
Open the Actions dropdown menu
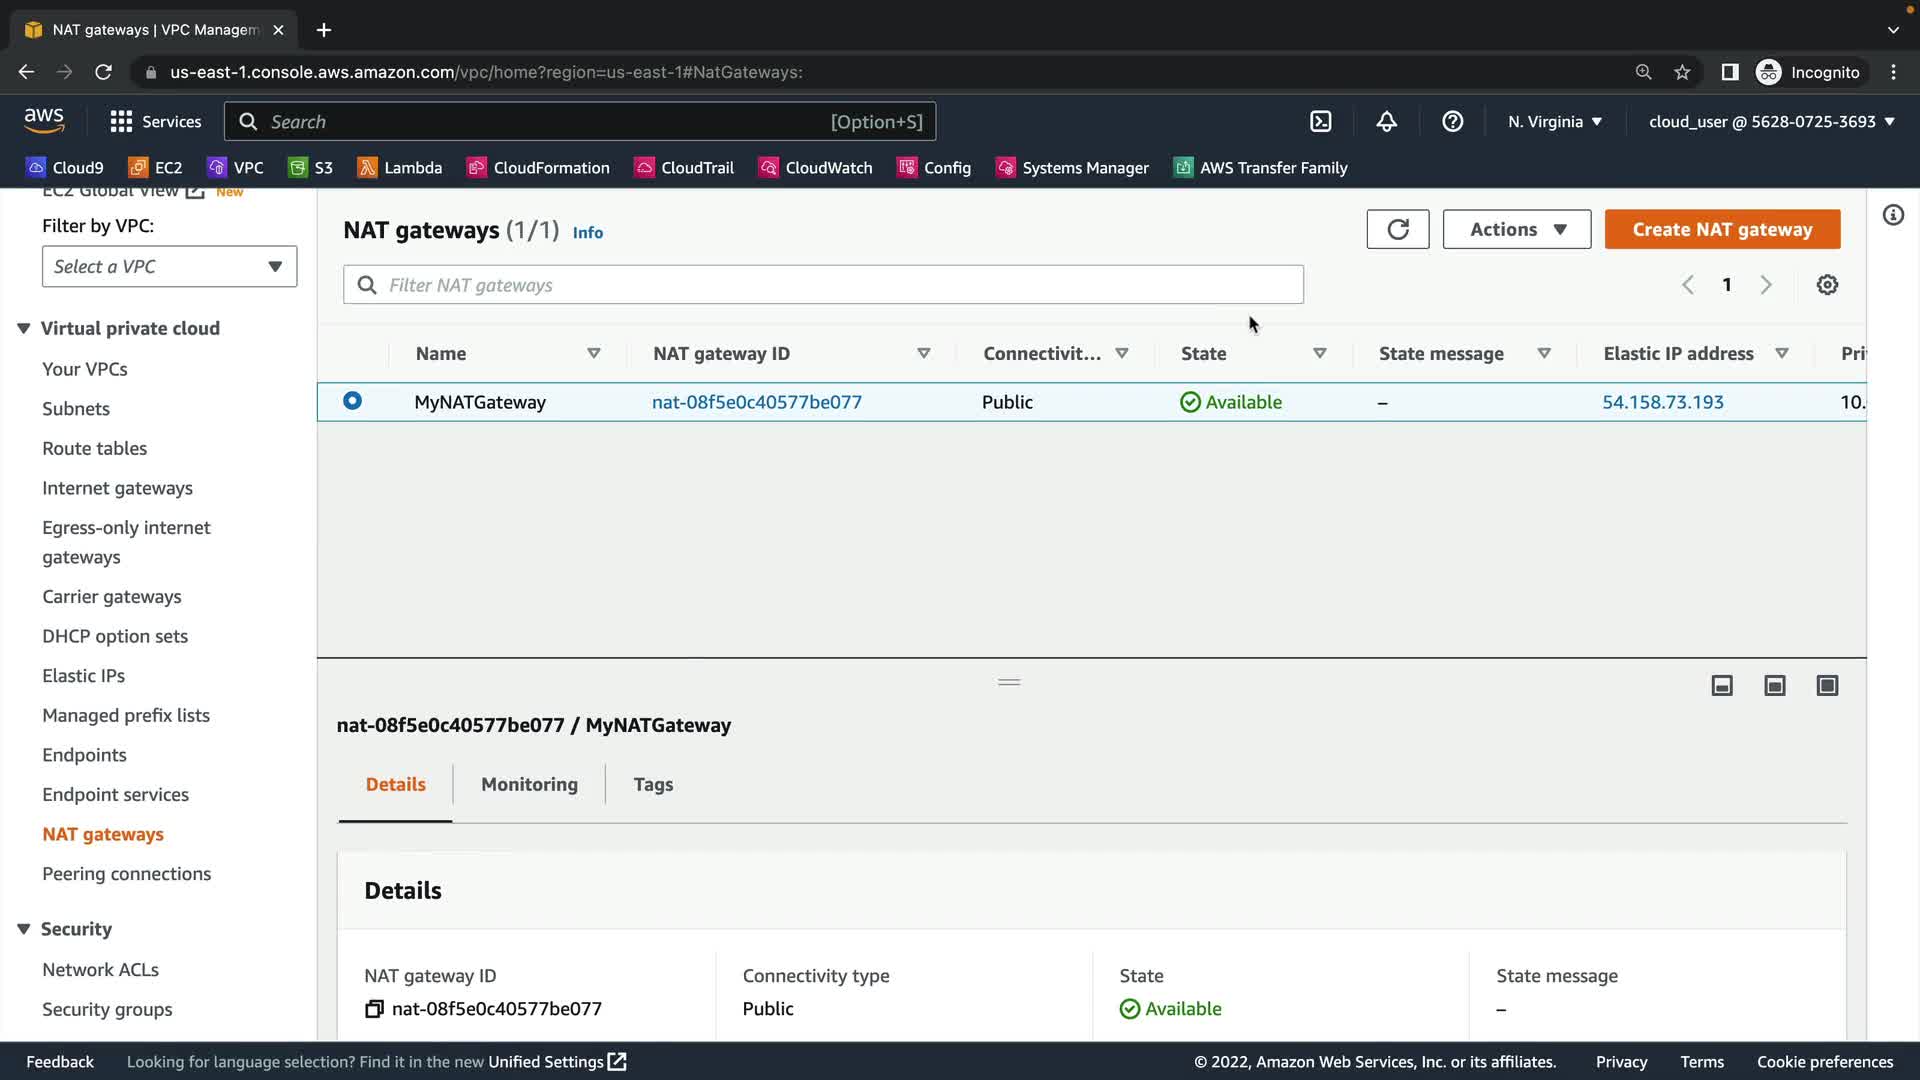pos(1516,229)
